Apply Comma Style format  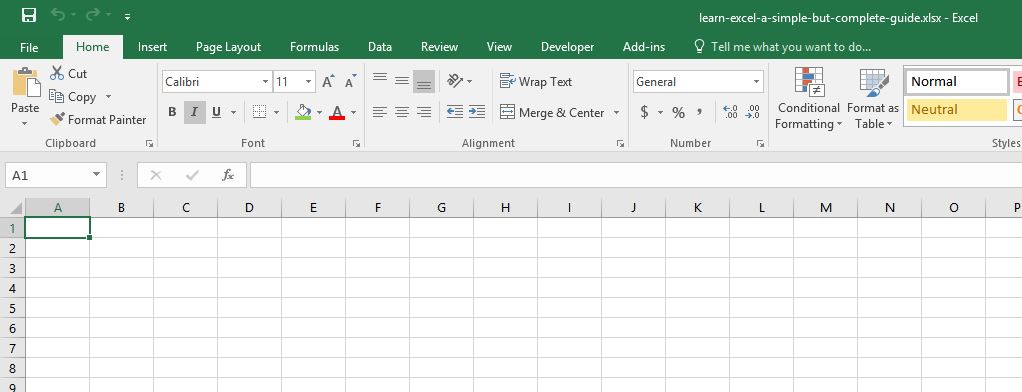coord(699,112)
